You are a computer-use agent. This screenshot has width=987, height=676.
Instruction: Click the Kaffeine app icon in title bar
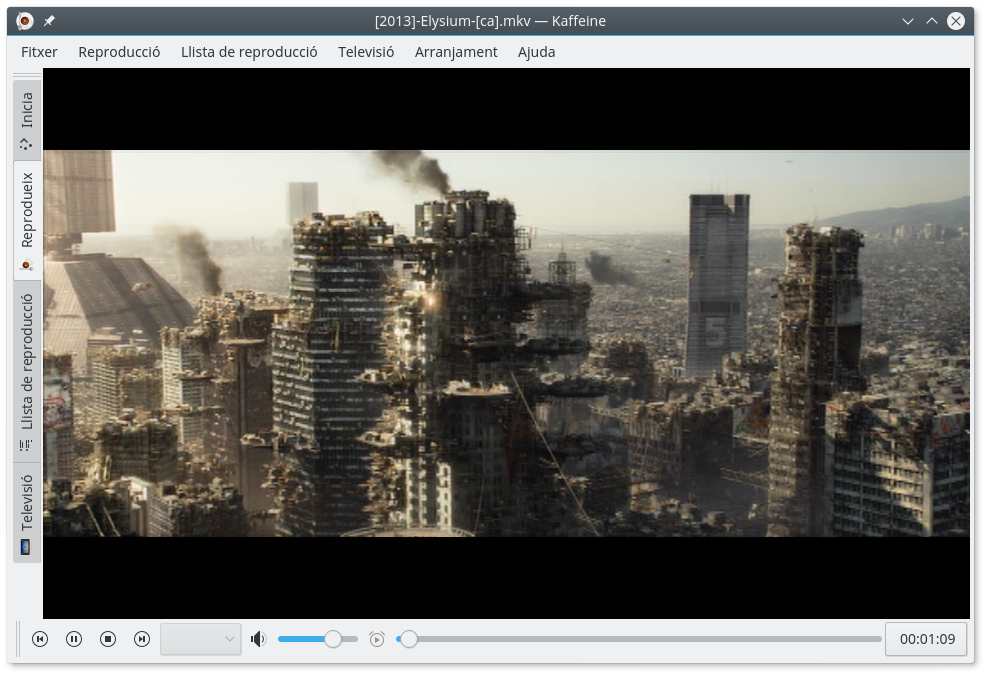pyautogui.click(x=25, y=21)
